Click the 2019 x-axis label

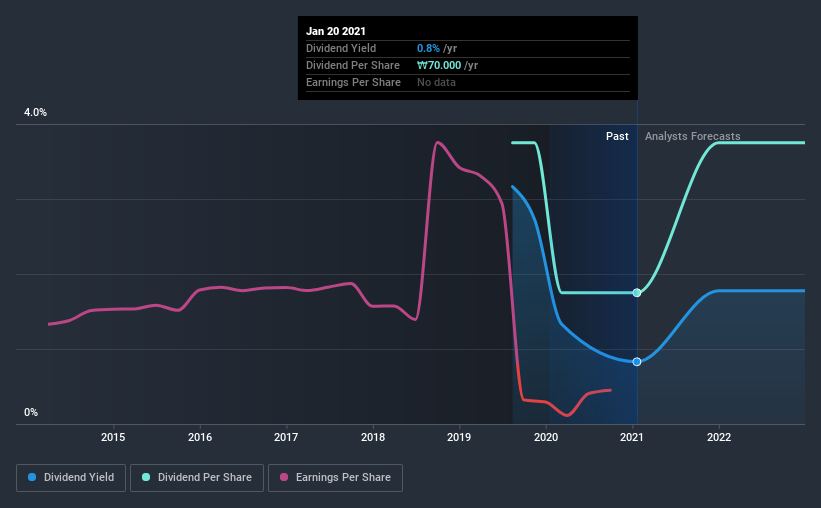459,437
